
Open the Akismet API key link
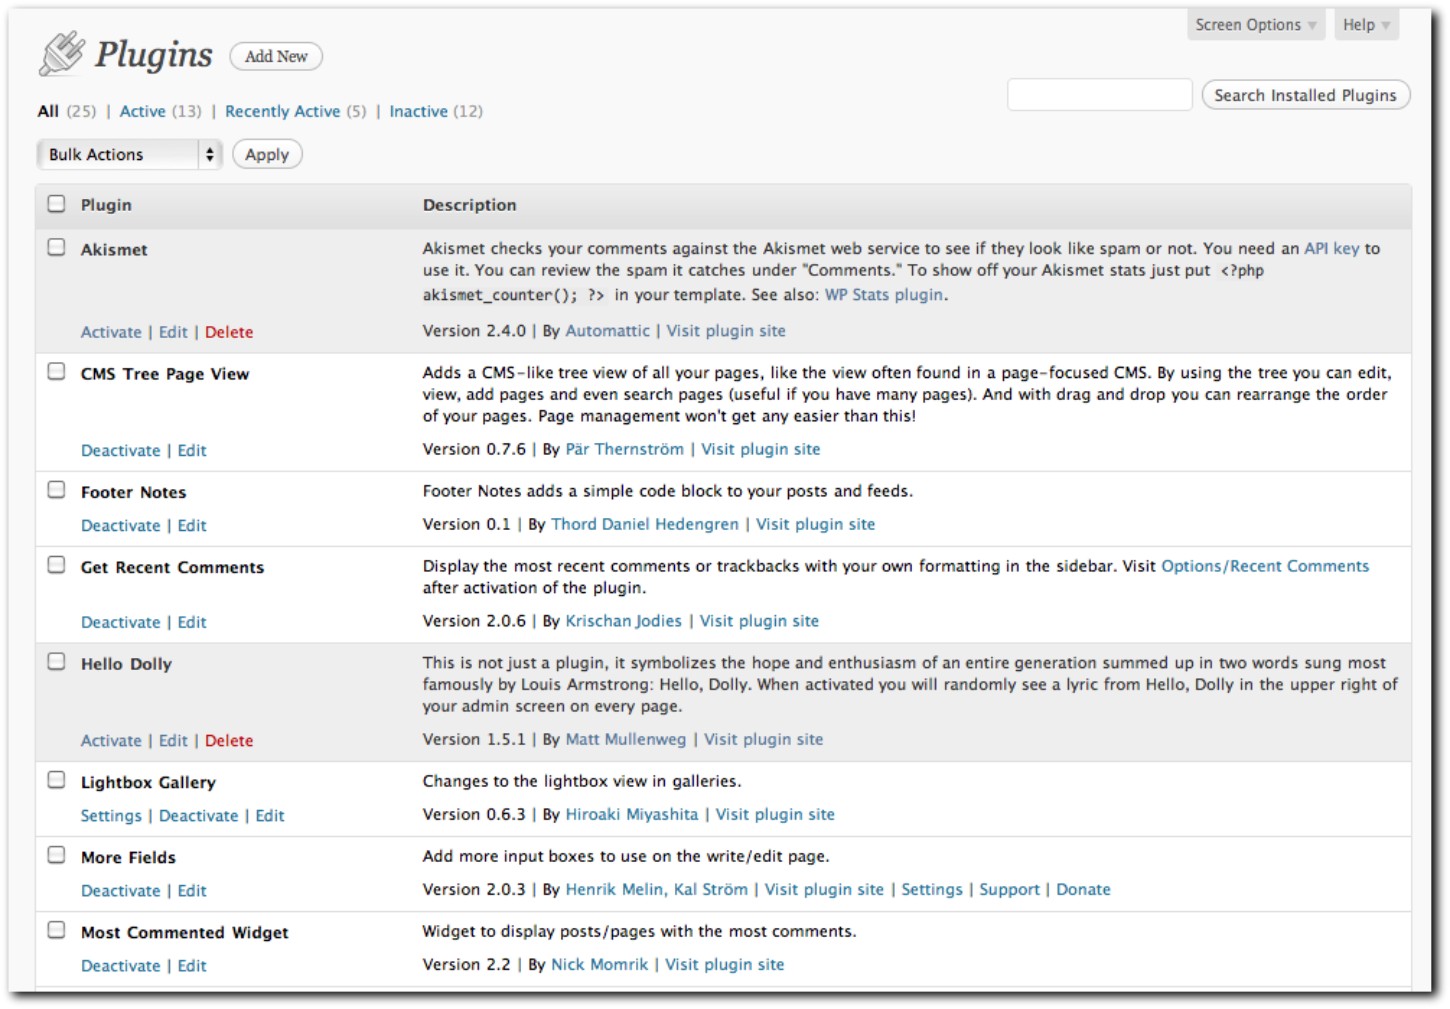point(1332,248)
